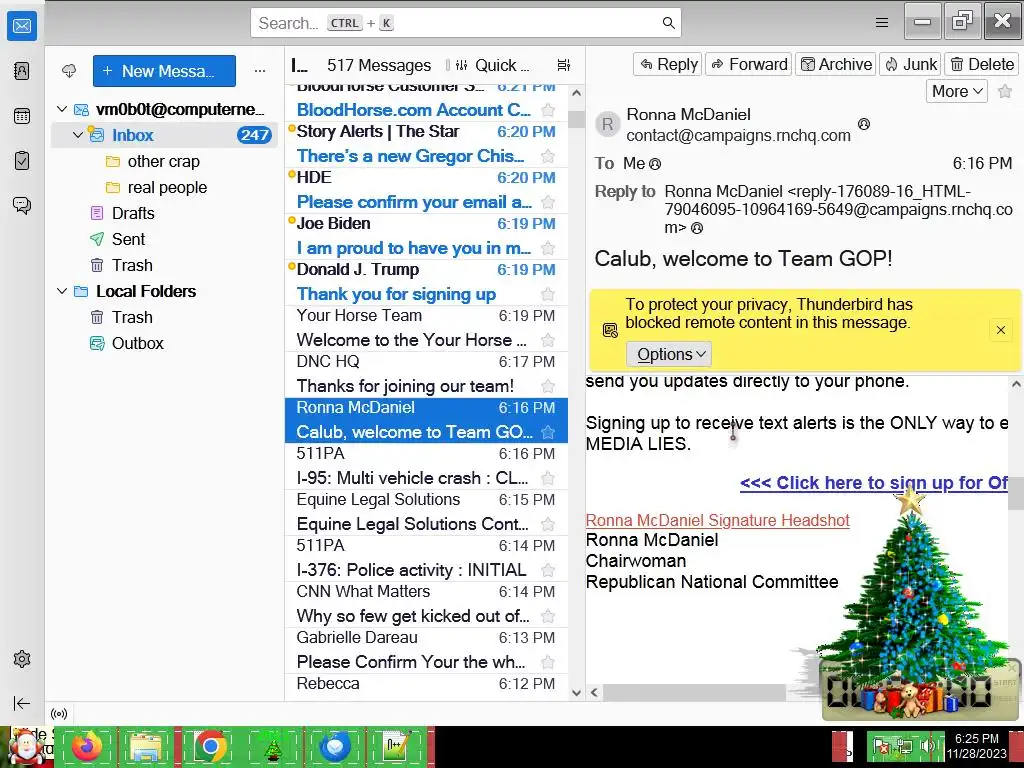1024x768 pixels.
Task: Open the Chat sidebar icon
Action: pos(22,206)
